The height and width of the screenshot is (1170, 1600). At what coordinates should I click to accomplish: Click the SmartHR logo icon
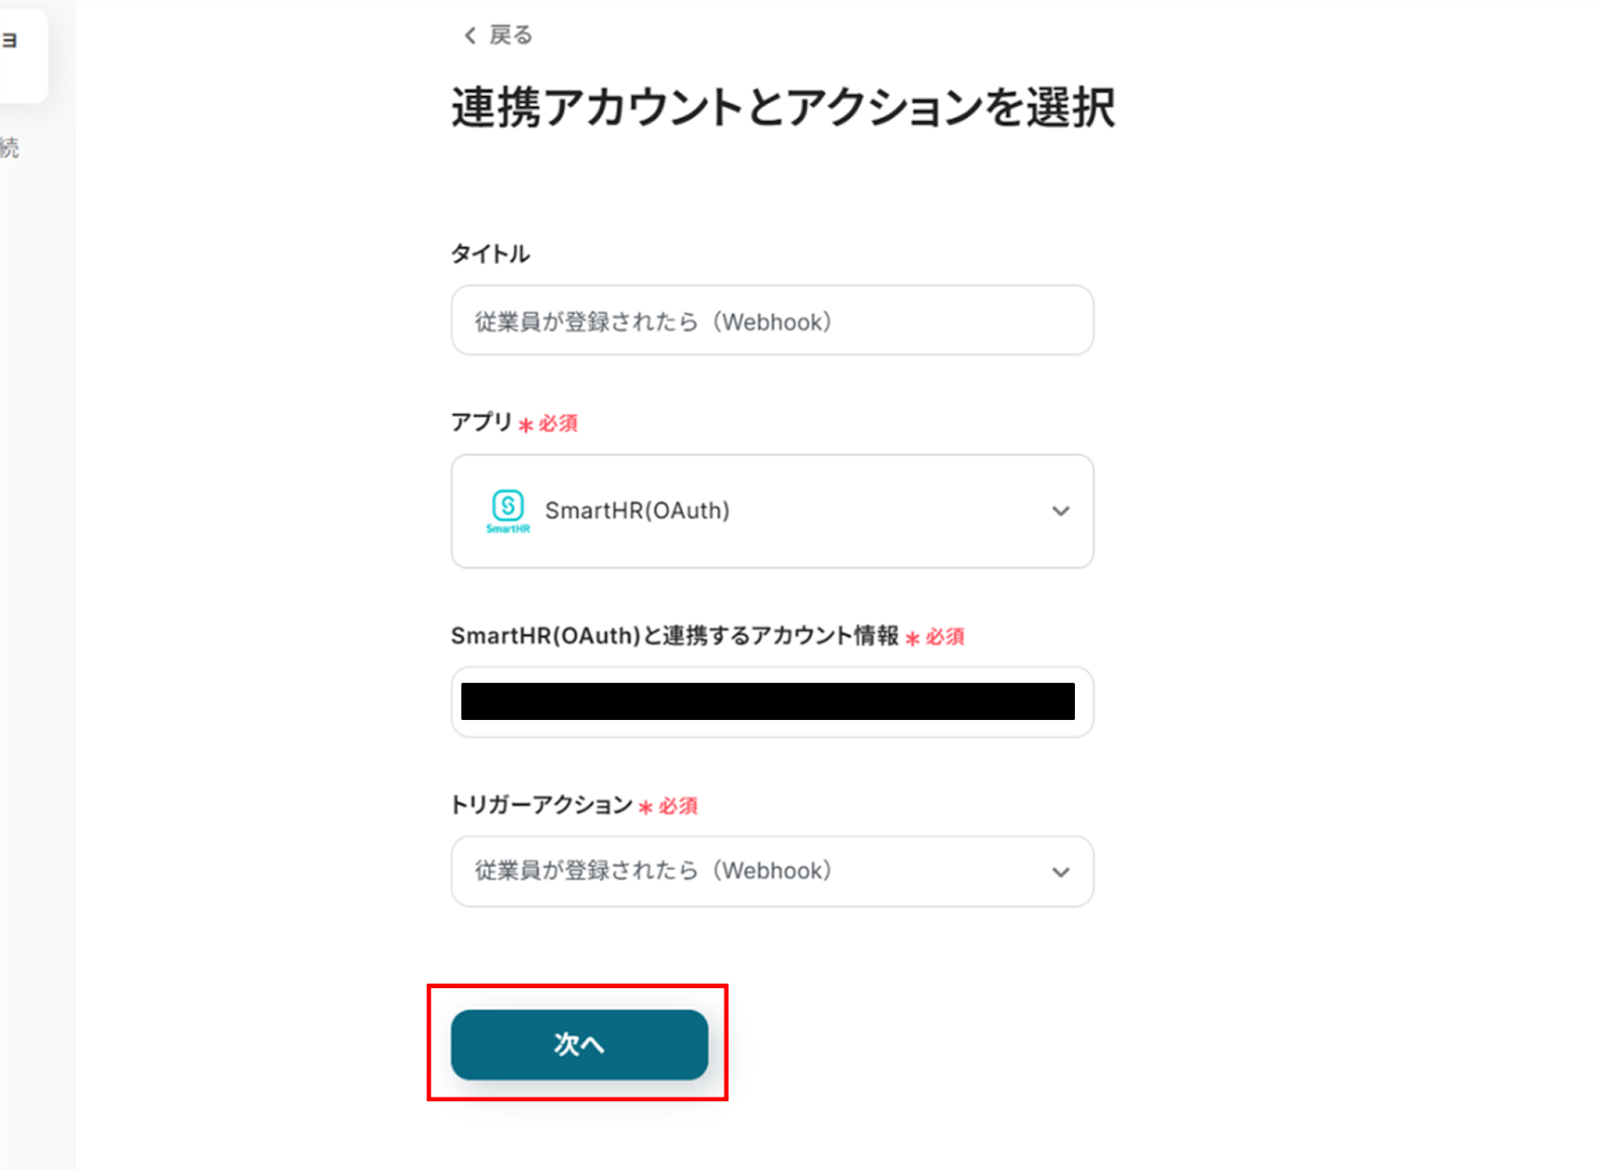[x=508, y=510]
